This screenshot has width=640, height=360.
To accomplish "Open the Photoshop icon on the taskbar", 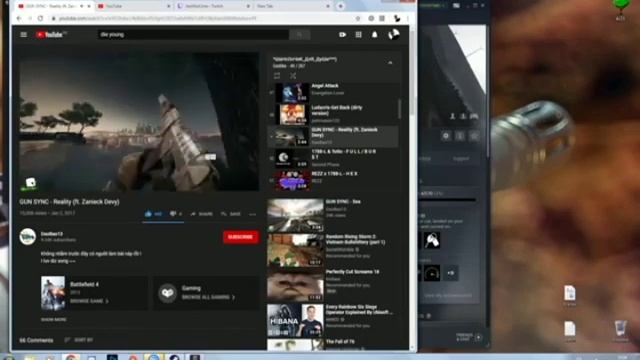I will [112, 357].
